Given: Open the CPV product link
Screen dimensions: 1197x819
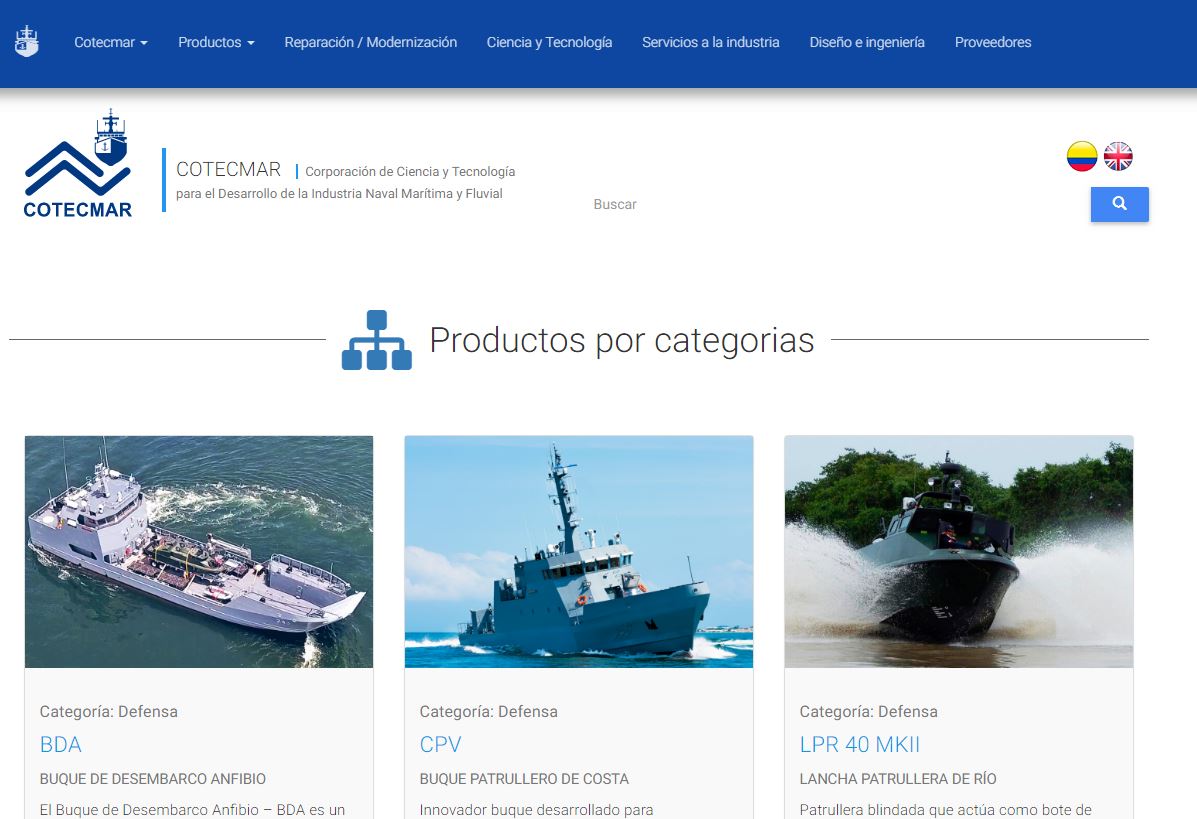Looking at the screenshot, I should point(440,744).
